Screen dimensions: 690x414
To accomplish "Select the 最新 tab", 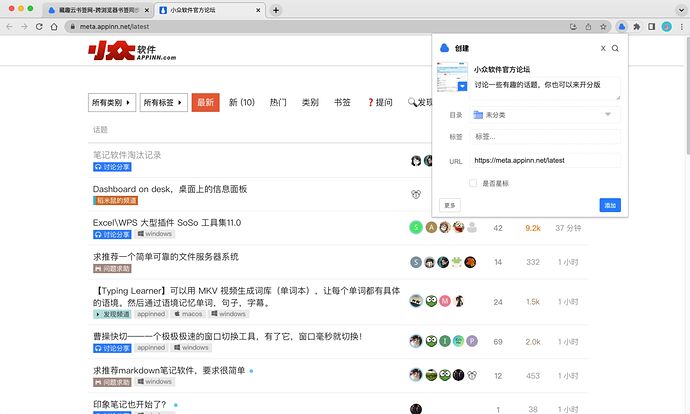I will [206, 103].
